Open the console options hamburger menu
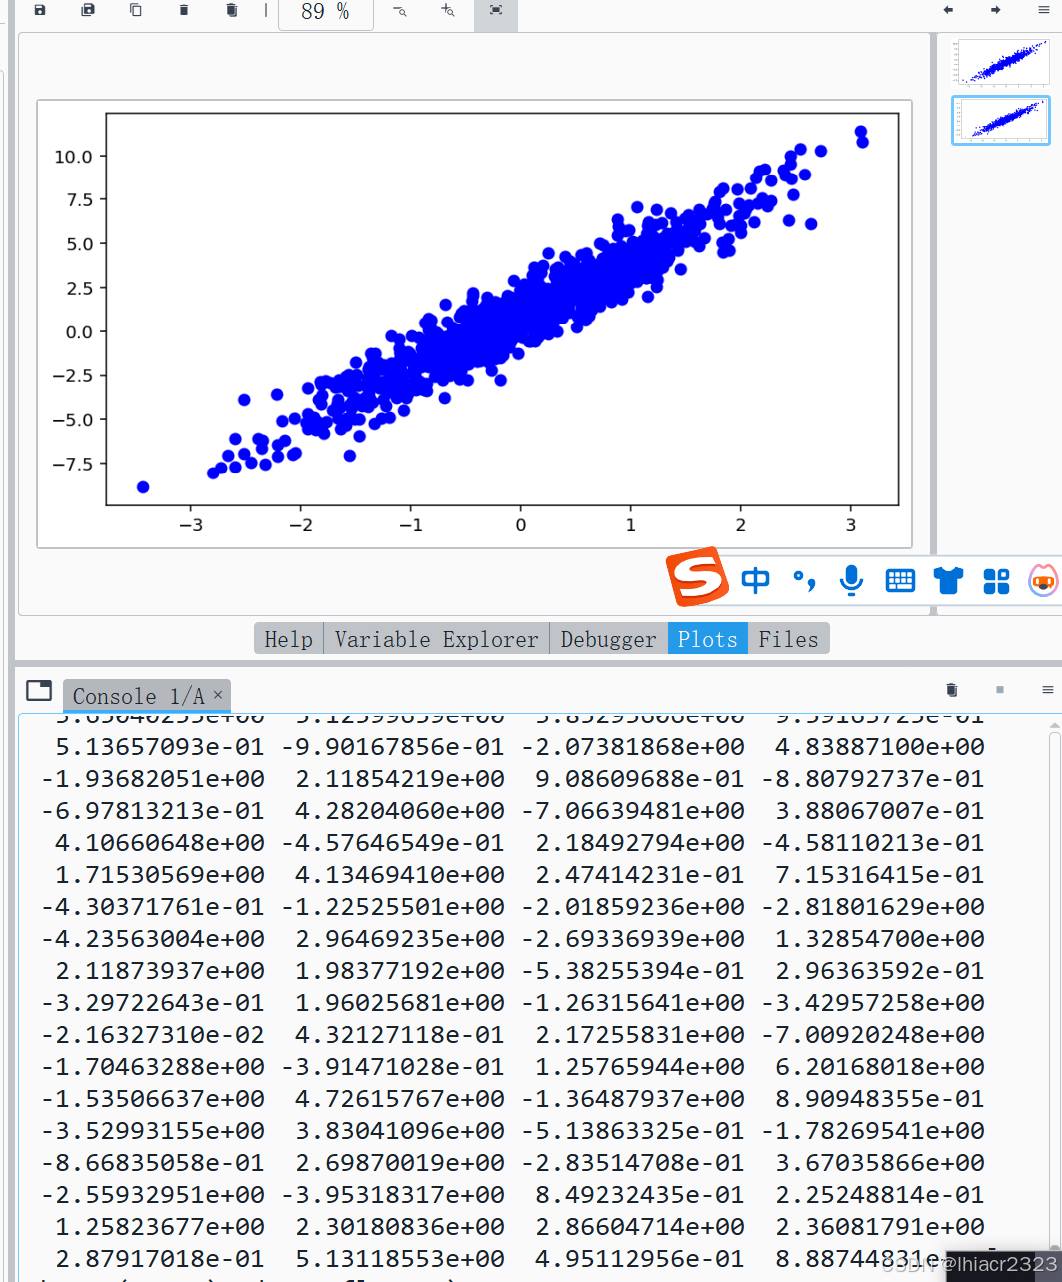This screenshot has width=1062, height=1282. pos(1047,689)
